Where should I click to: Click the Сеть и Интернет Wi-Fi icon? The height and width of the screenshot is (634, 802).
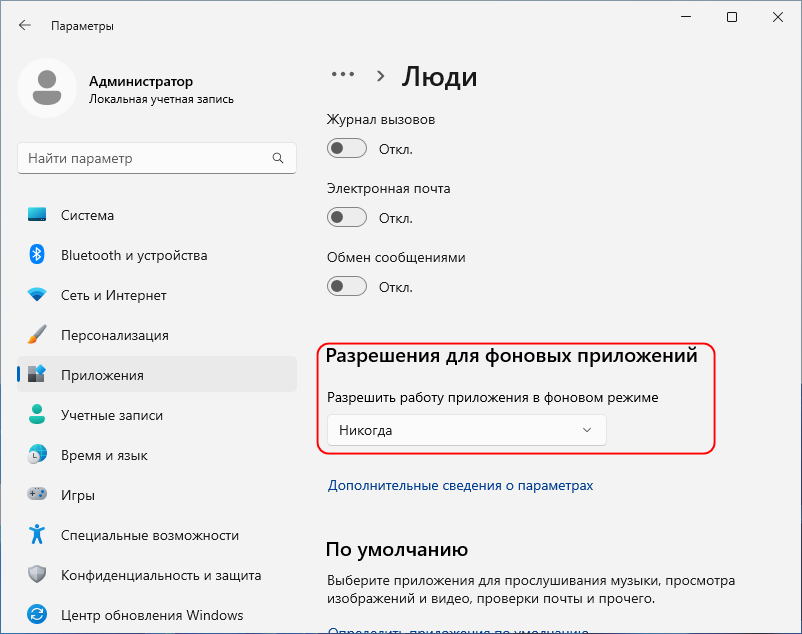click(37, 295)
